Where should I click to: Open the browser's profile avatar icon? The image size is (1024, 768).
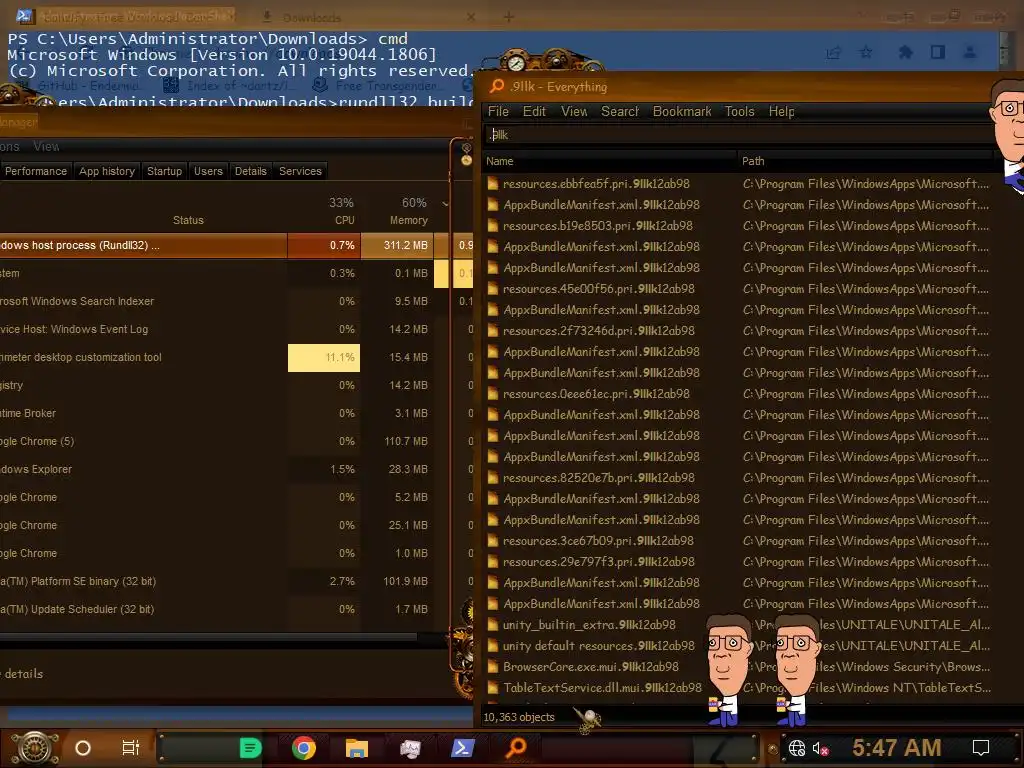tap(970, 52)
